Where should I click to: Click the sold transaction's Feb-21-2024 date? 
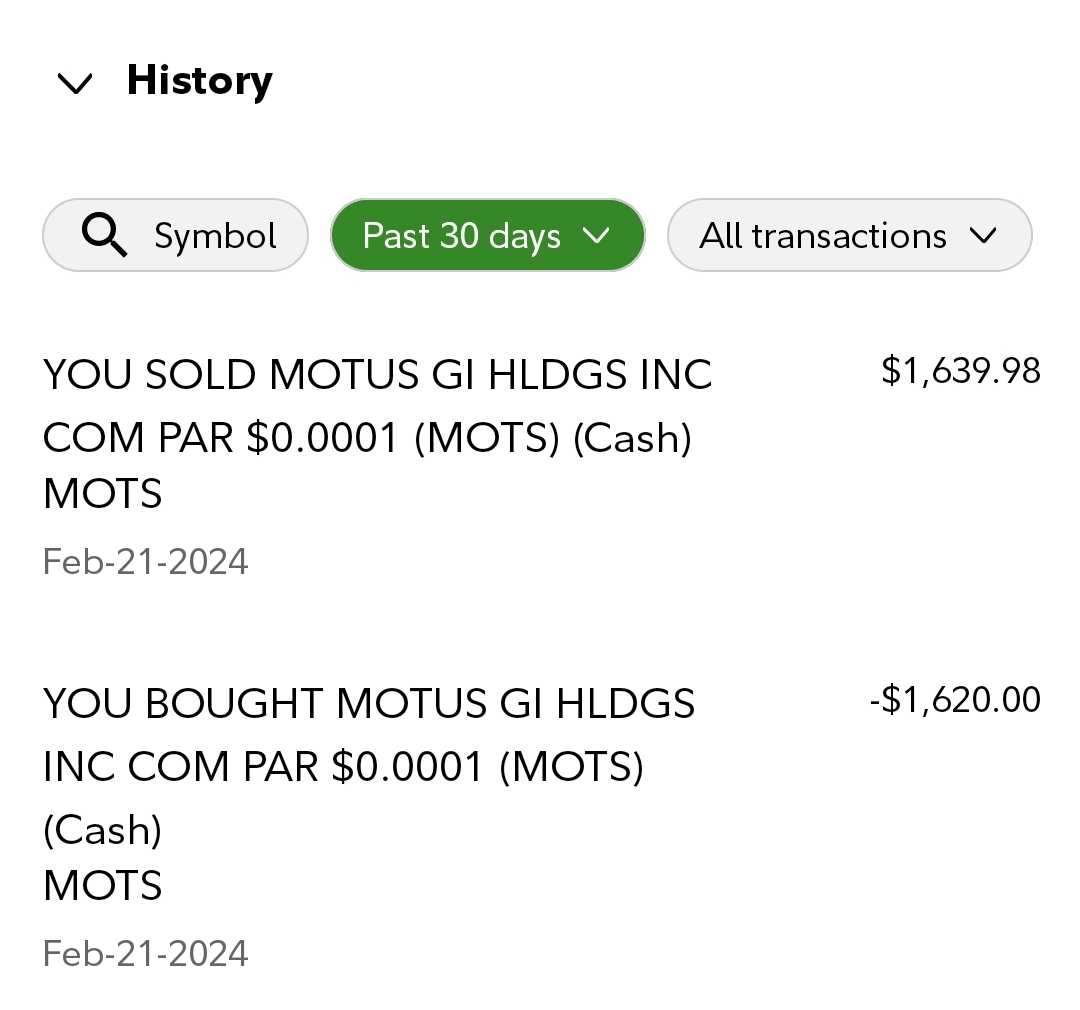tap(145, 561)
